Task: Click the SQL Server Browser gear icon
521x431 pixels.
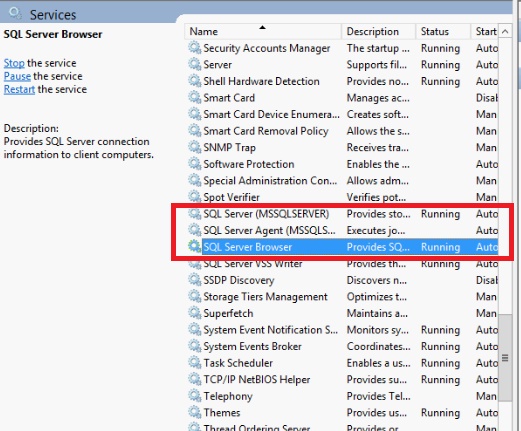Action: click(x=195, y=247)
